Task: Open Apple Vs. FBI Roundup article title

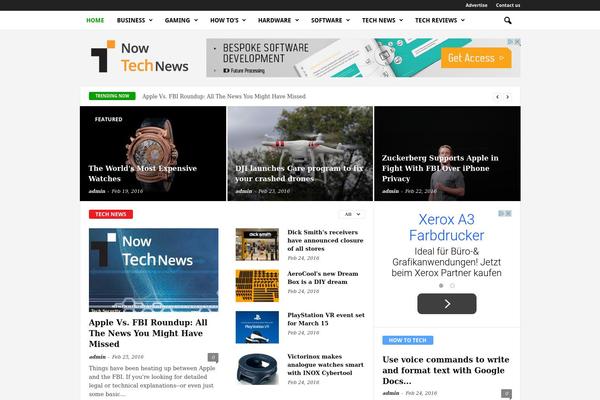Action: coord(148,333)
